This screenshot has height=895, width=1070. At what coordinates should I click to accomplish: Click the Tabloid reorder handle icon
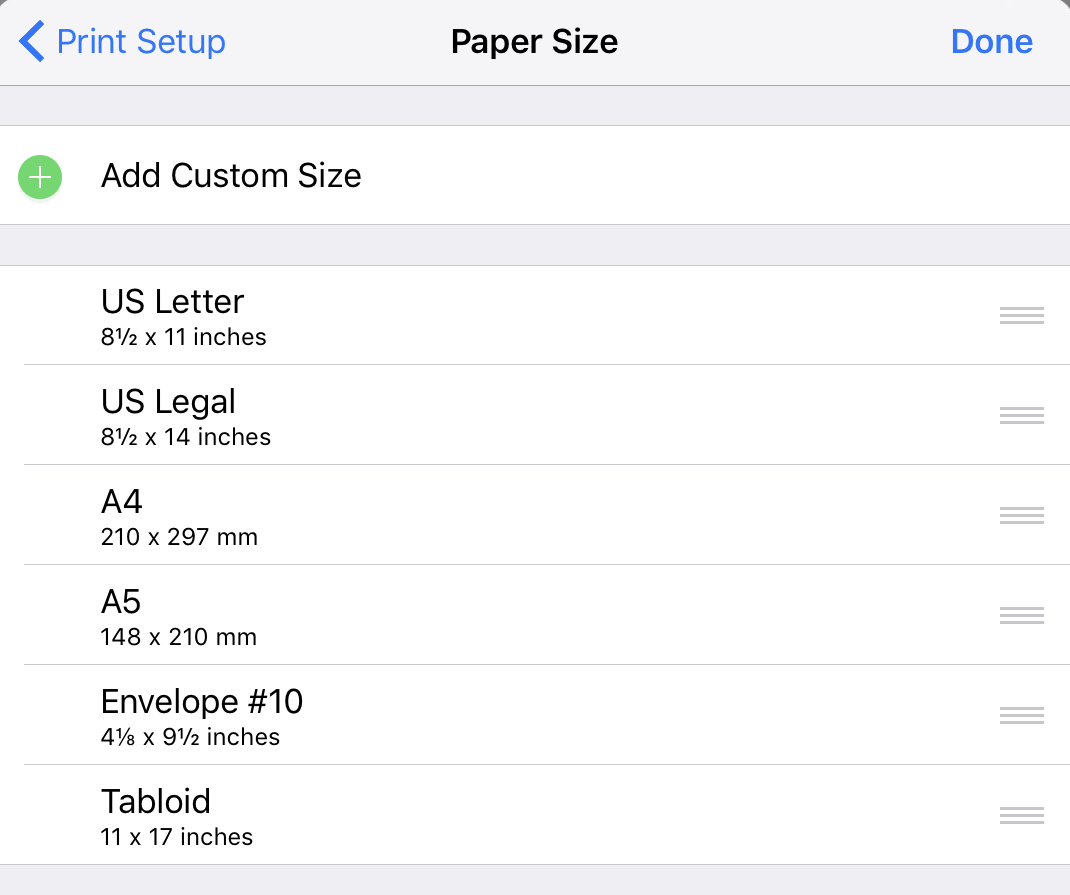1022,815
